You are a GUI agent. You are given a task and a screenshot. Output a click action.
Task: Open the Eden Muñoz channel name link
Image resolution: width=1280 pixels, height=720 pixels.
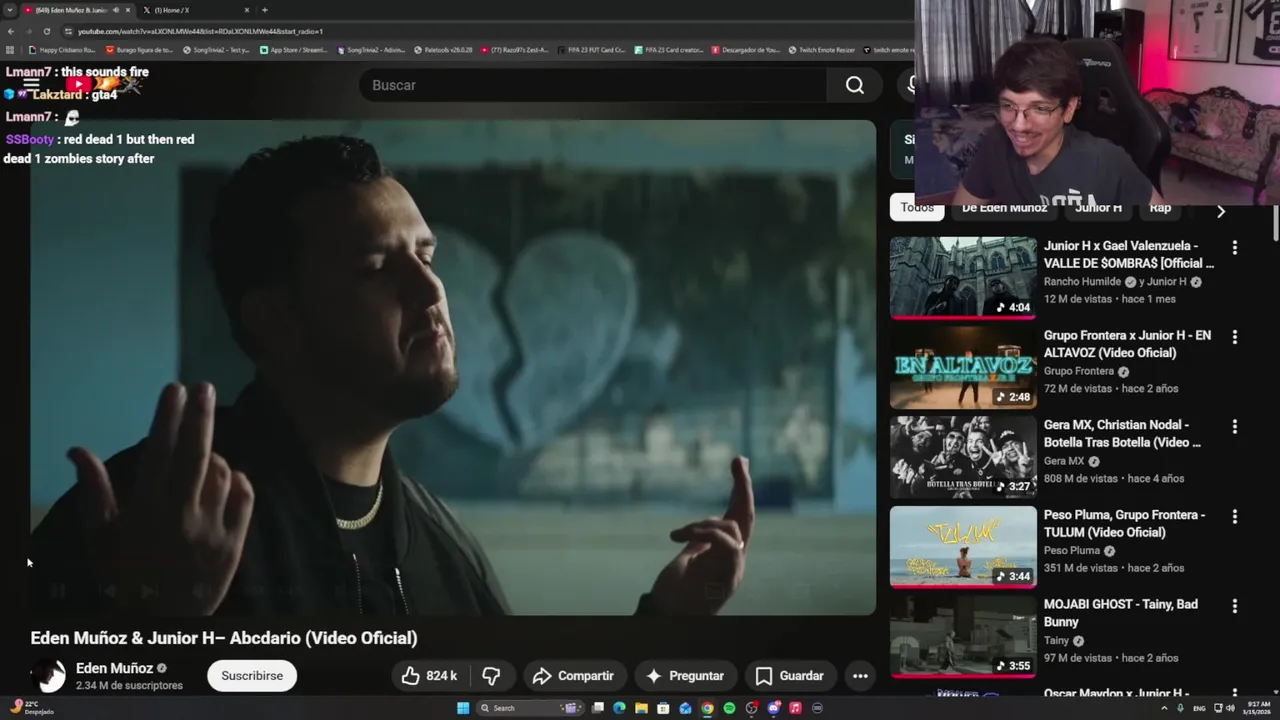[x=114, y=668]
